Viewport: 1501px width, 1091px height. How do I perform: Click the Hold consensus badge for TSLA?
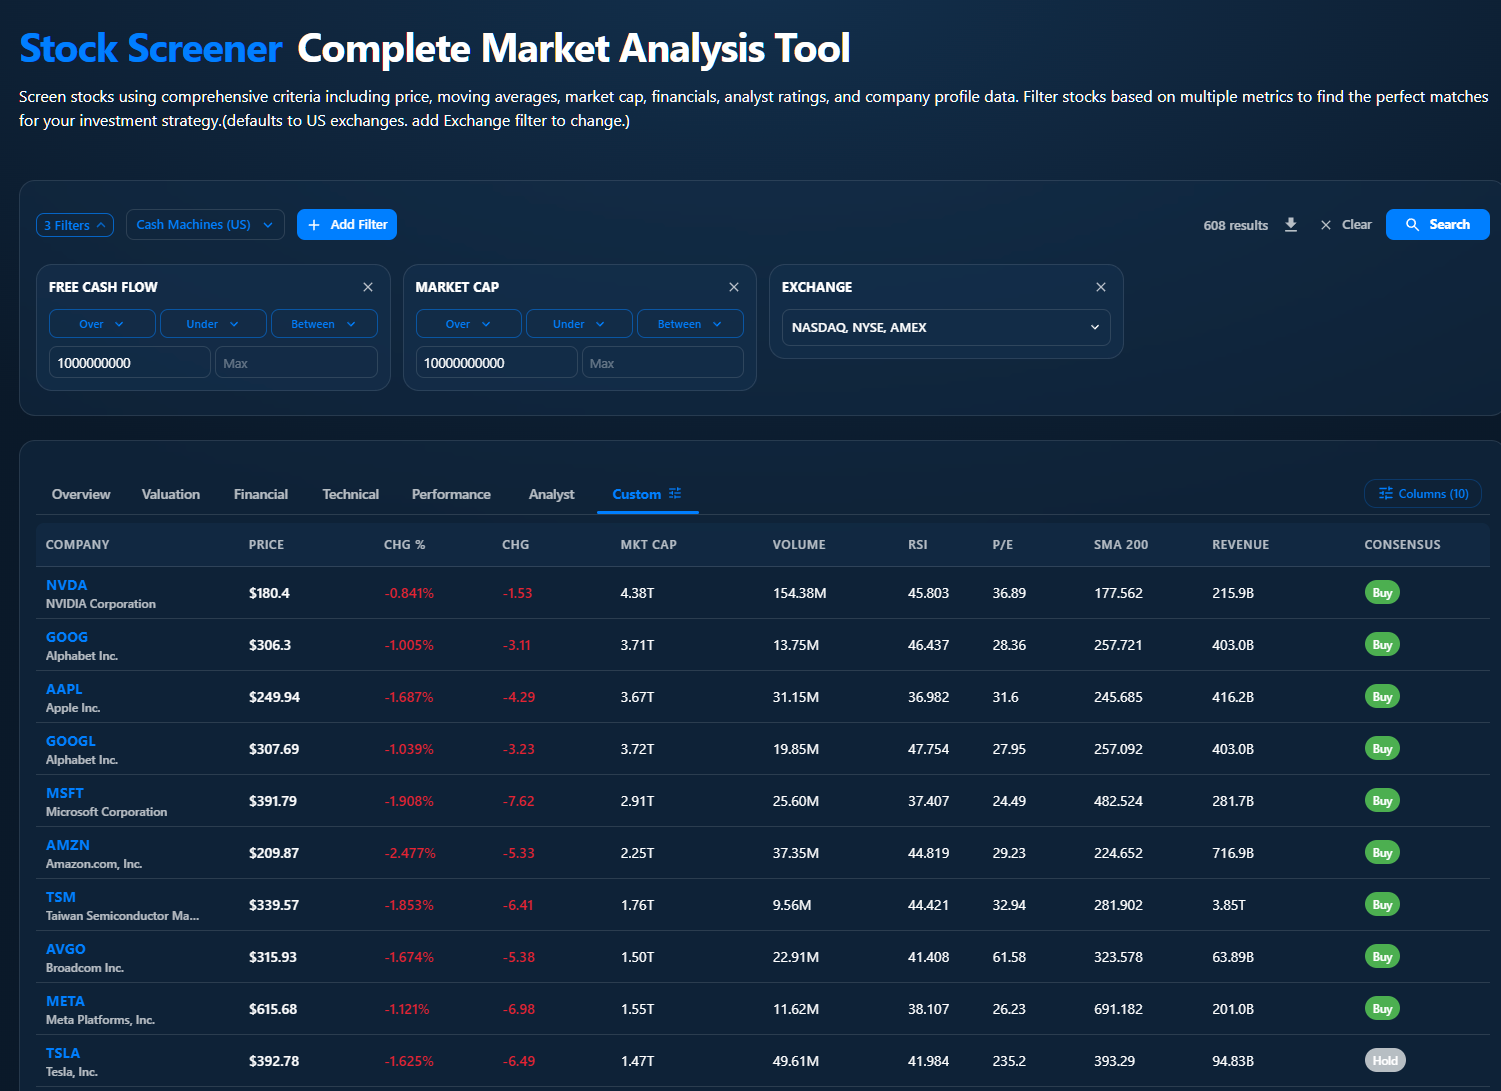click(1385, 1060)
